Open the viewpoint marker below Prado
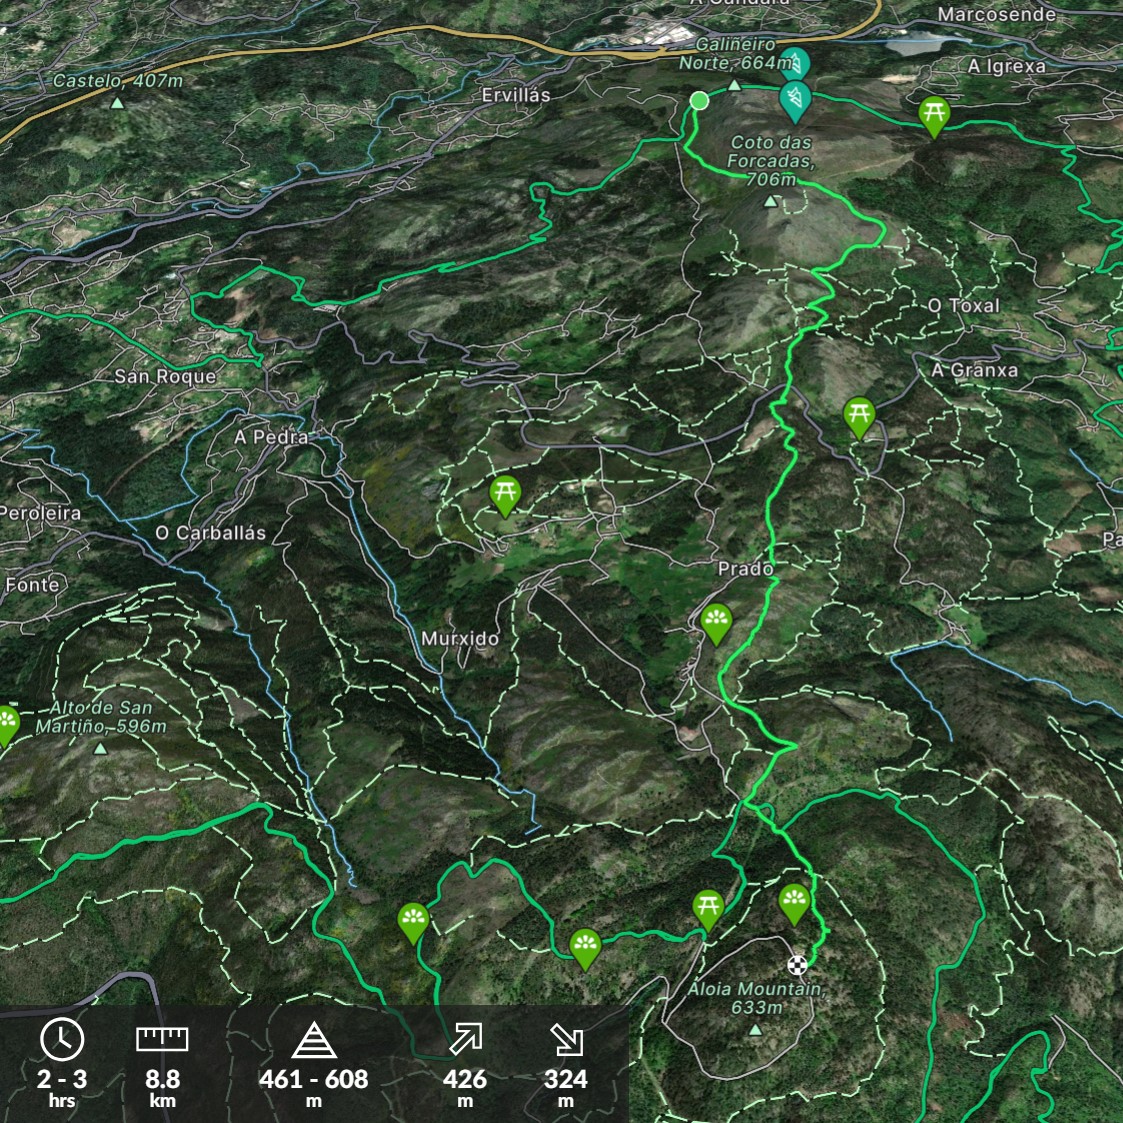1123x1123 pixels. [x=716, y=621]
